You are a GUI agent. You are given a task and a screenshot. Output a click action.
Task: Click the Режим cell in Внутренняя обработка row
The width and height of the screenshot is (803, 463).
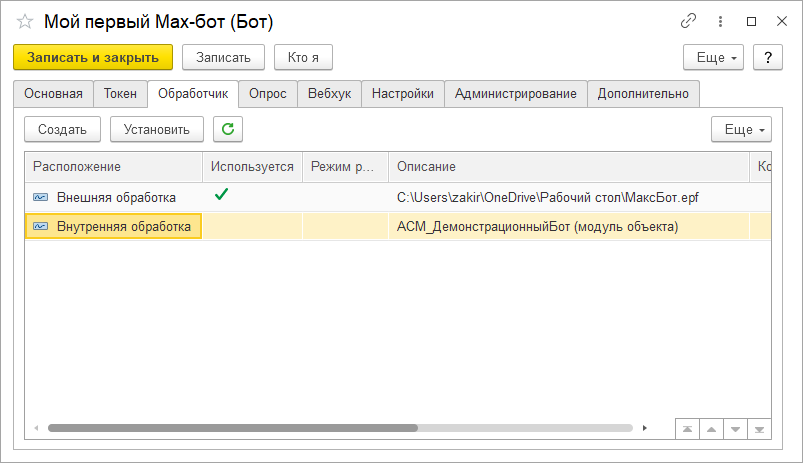[346, 226]
